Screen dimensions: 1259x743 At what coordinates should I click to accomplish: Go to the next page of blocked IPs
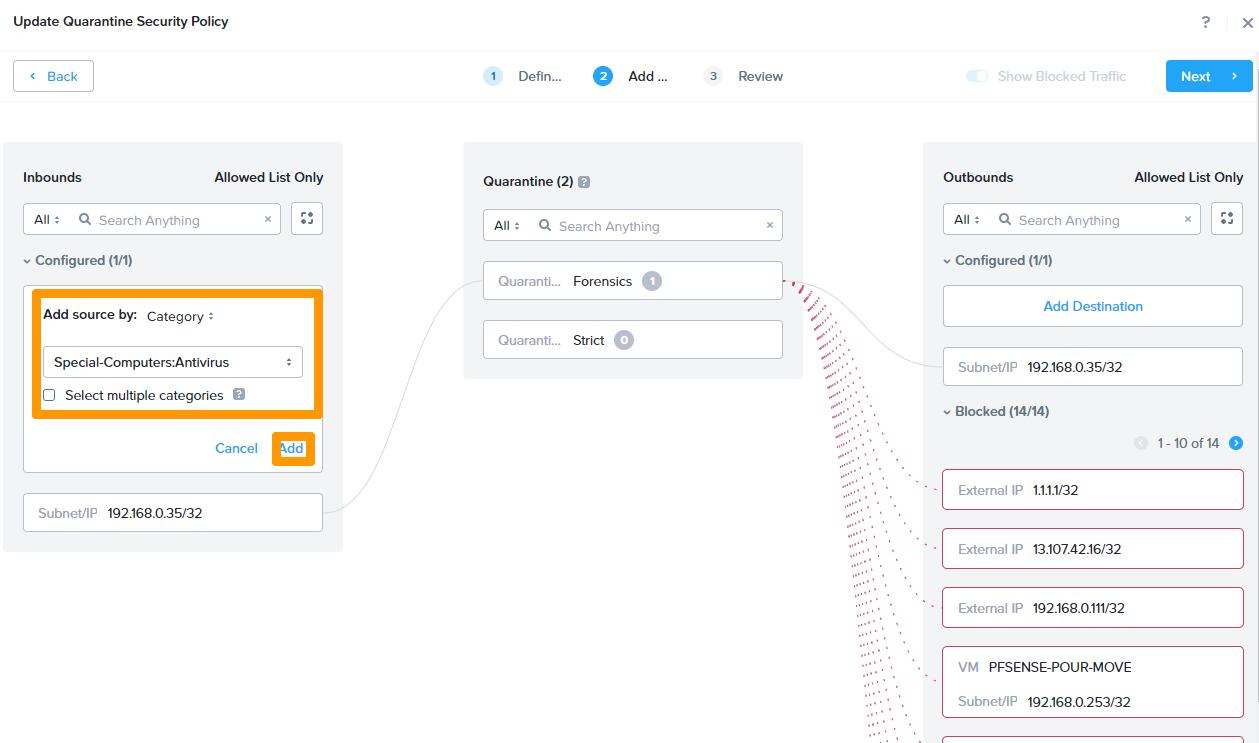[1235, 442]
